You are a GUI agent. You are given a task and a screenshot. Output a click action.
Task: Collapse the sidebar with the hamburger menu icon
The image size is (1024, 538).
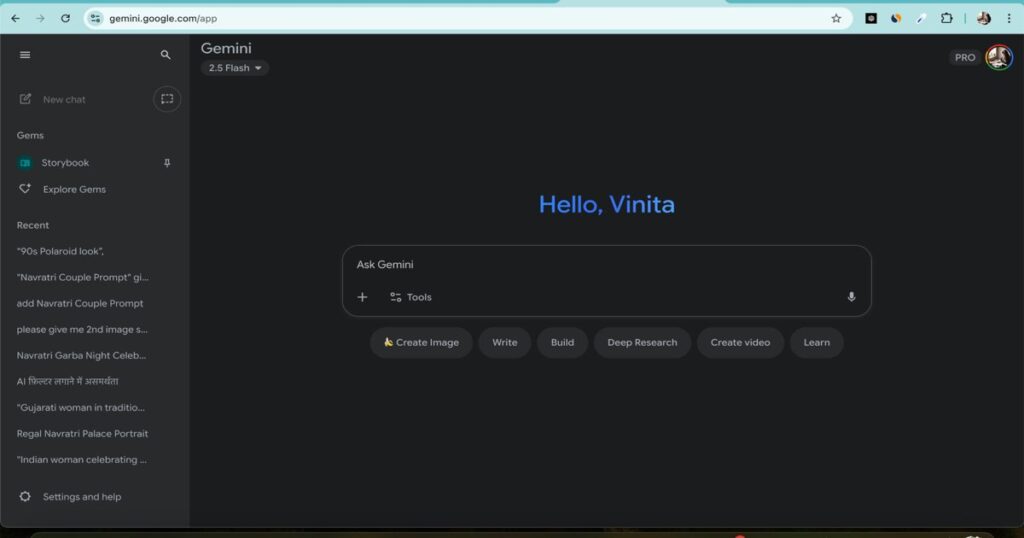[25, 55]
